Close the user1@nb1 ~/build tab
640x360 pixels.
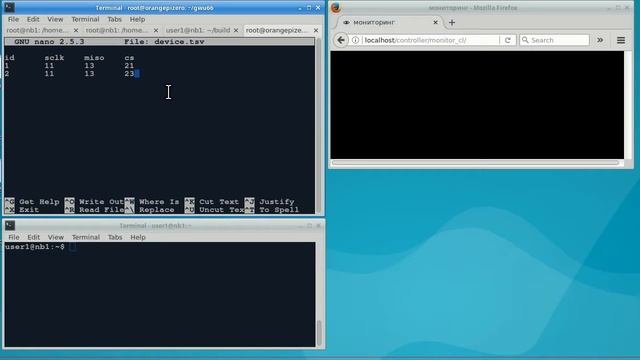(x=236, y=30)
